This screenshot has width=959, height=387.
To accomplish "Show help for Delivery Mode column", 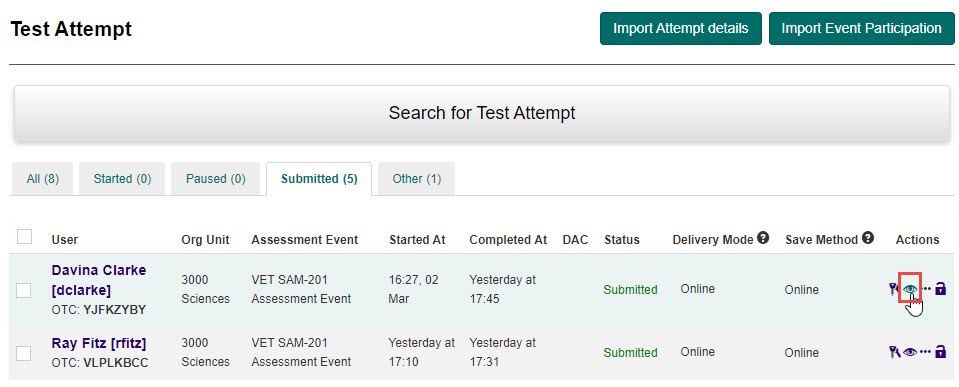I will pos(763,238).
